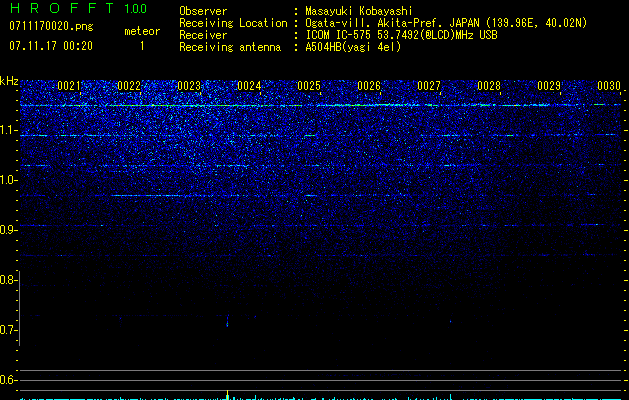Viewport: 629px width, 400px height.
Task: Click the 0026 time marker
Action: [369, 86]
